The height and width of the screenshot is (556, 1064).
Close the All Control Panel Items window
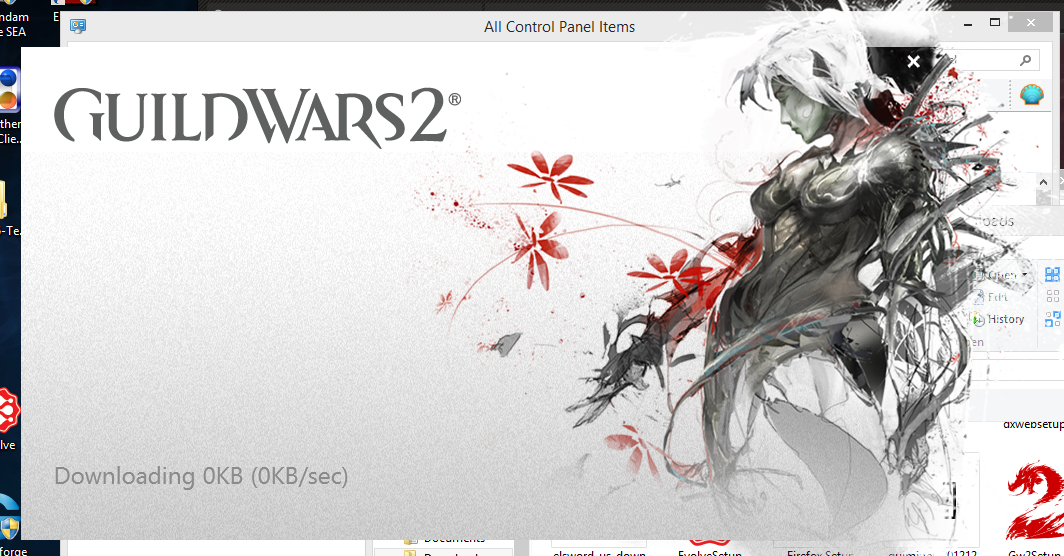(1031, 22)
